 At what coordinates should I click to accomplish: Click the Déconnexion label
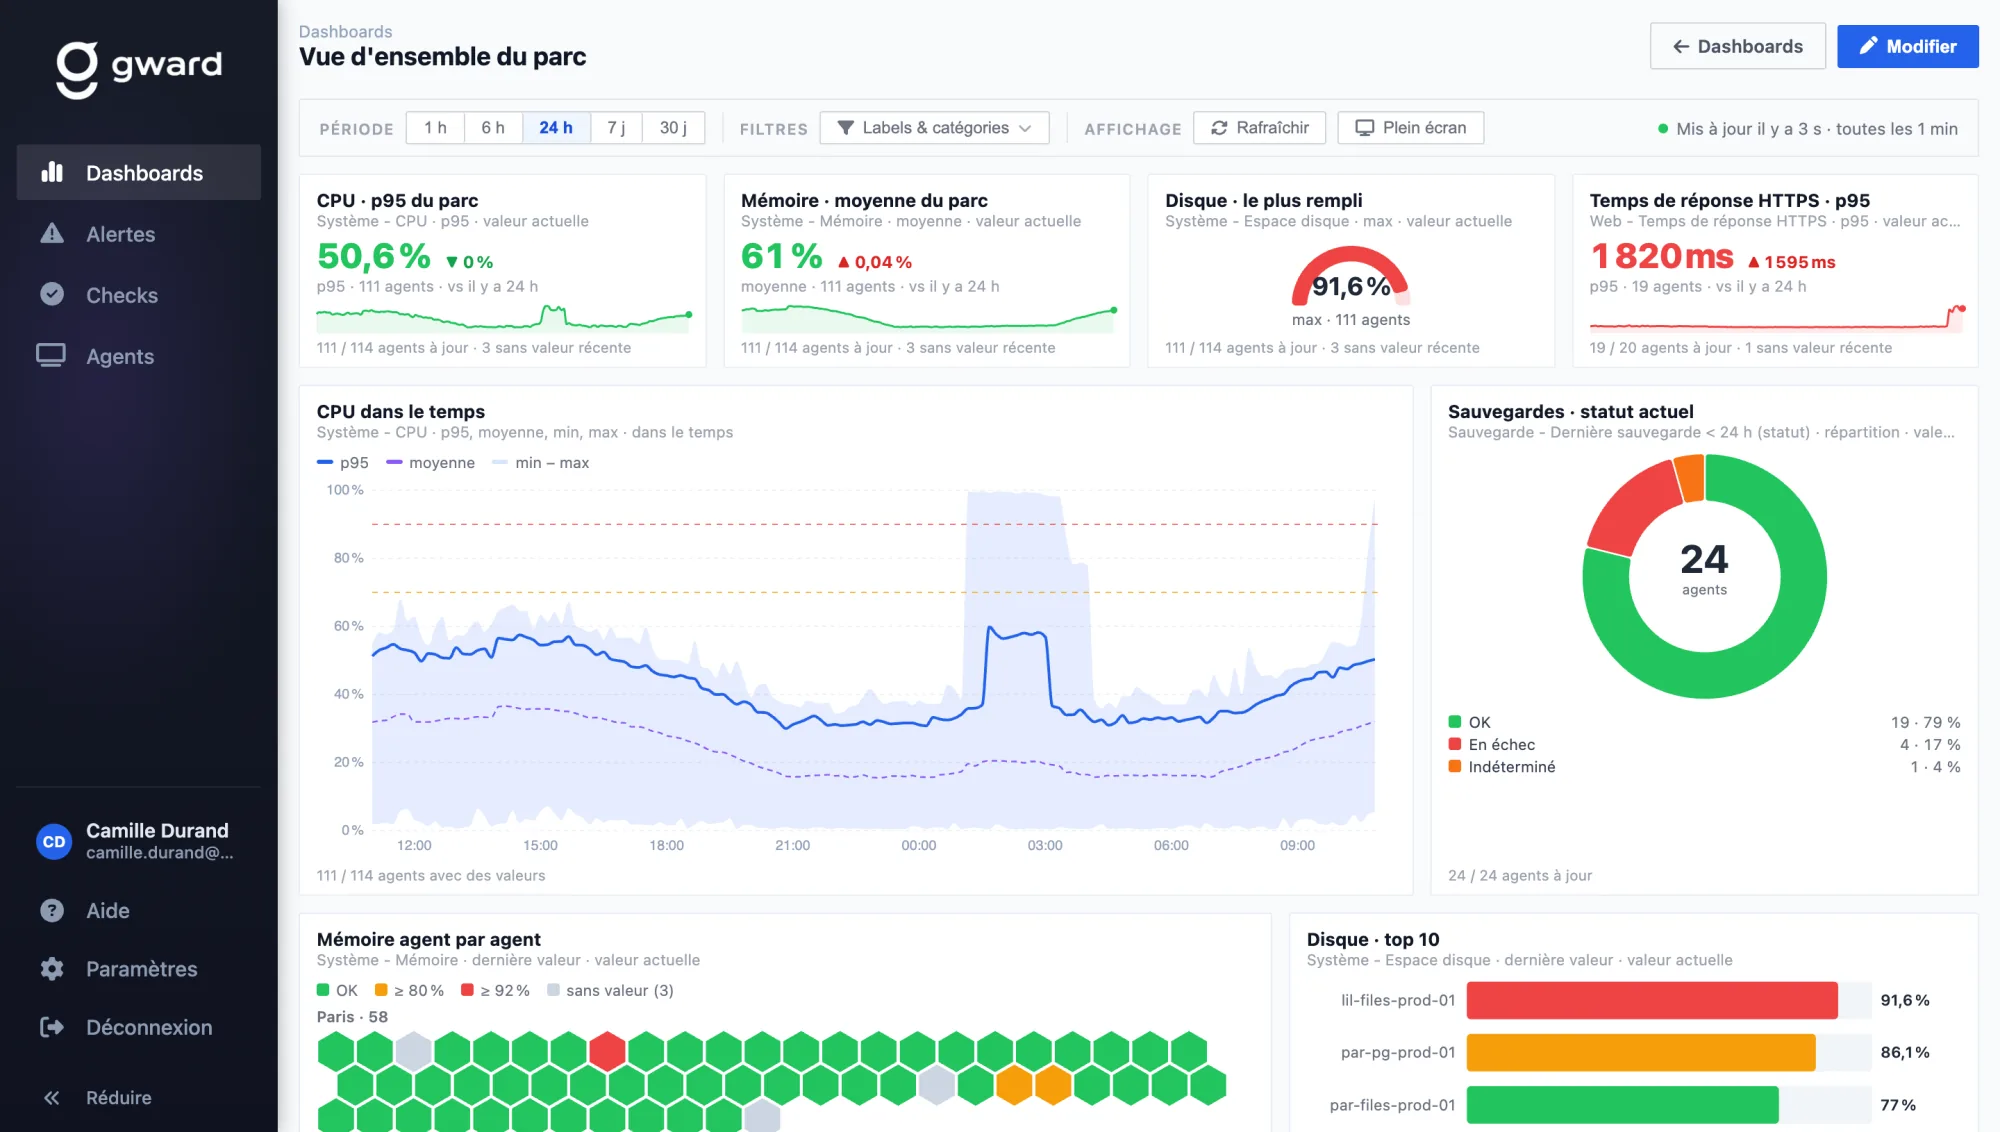coord(149,1027)
